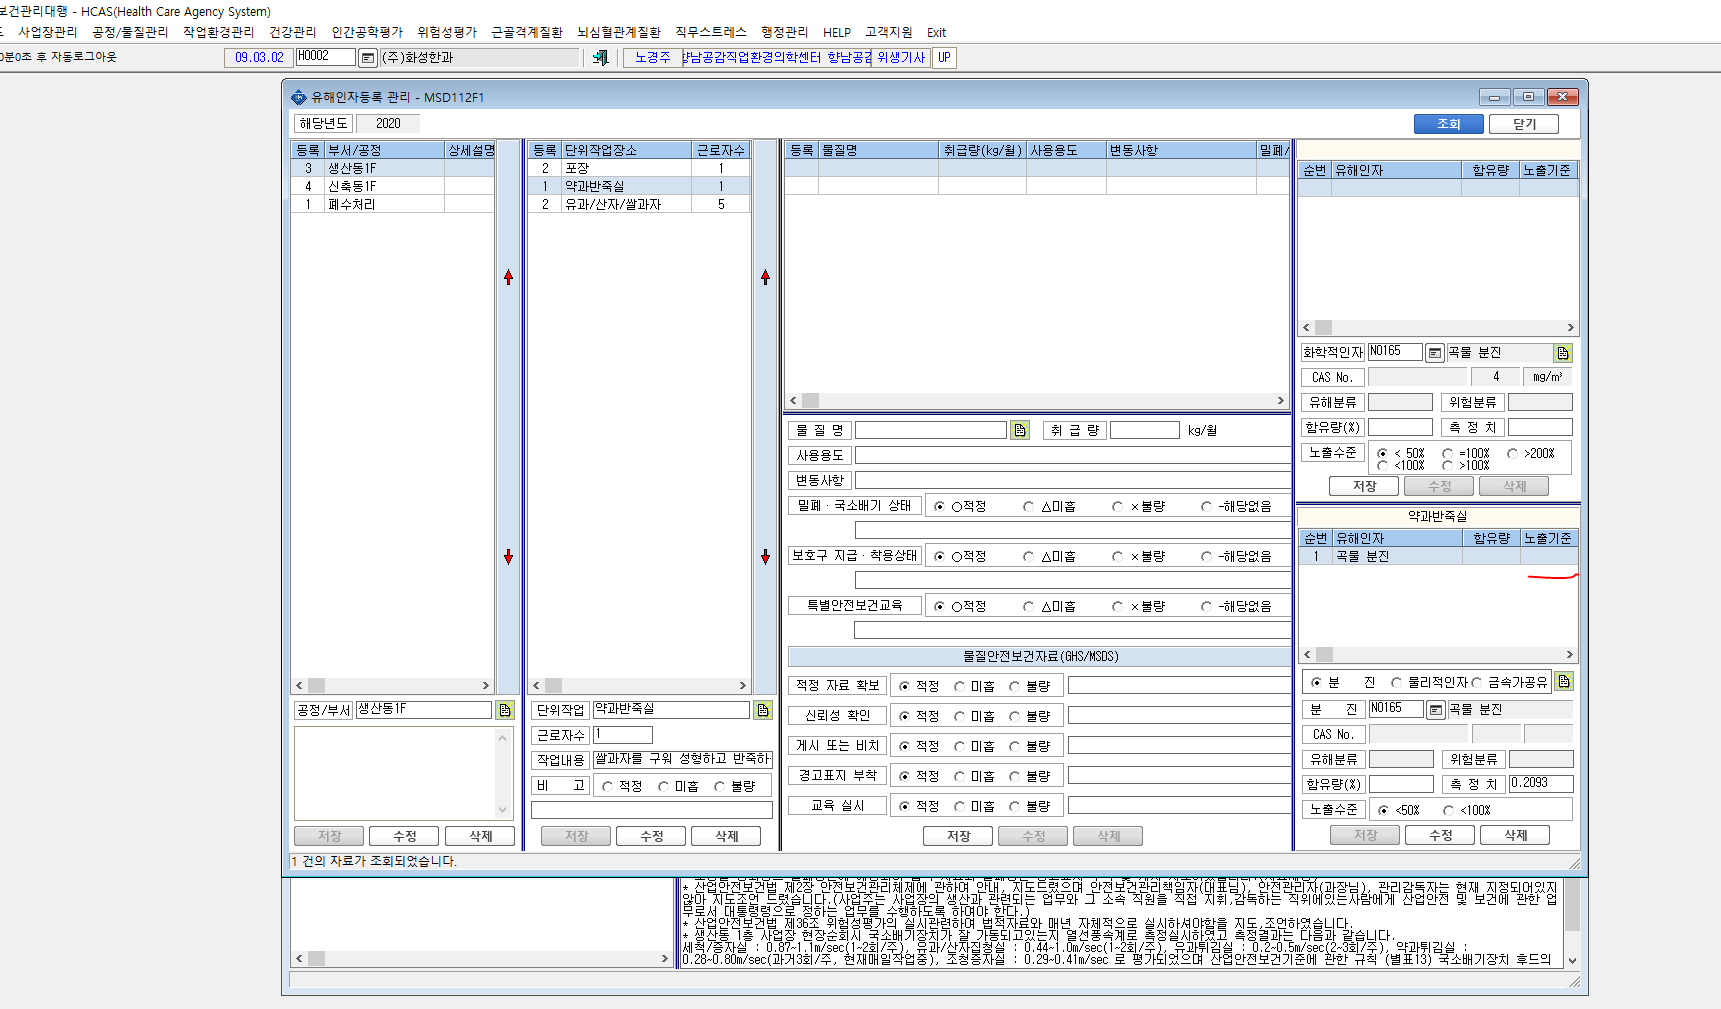Click the 근로자수 input field
The width and height of the screenshot is (1721, 1009).
pyautogui.click(x=622, y=735)
